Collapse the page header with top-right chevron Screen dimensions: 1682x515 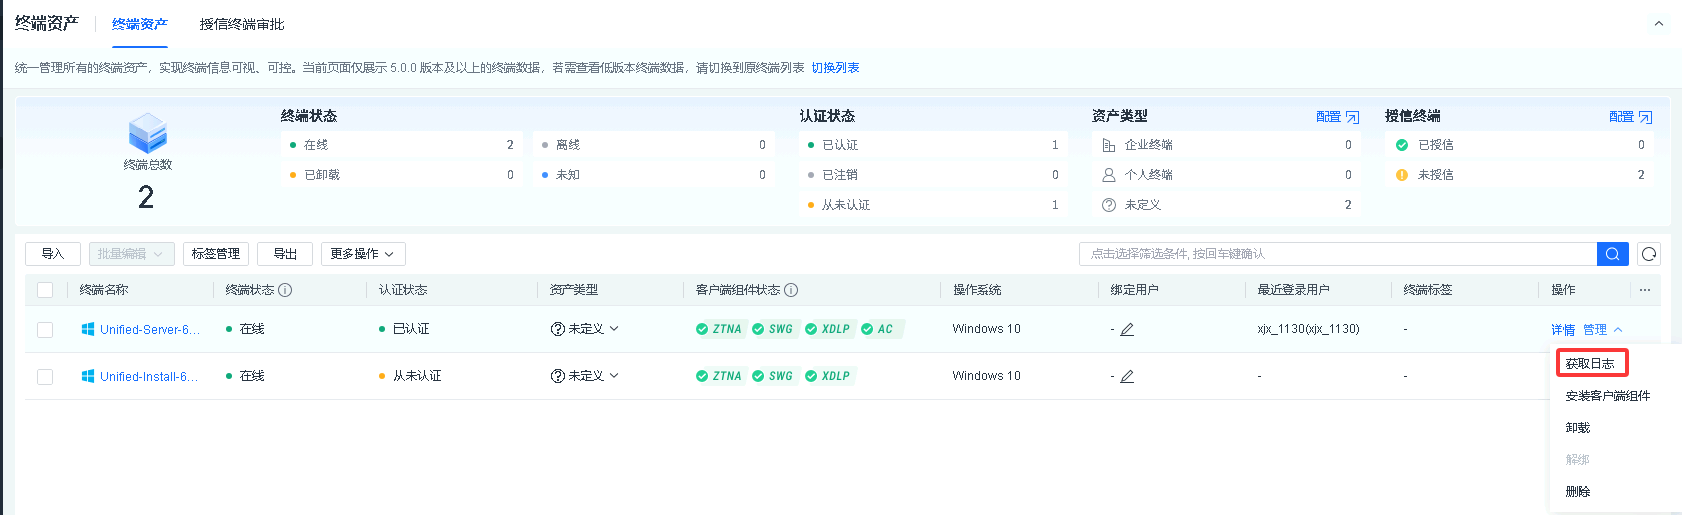[1659, 24]
